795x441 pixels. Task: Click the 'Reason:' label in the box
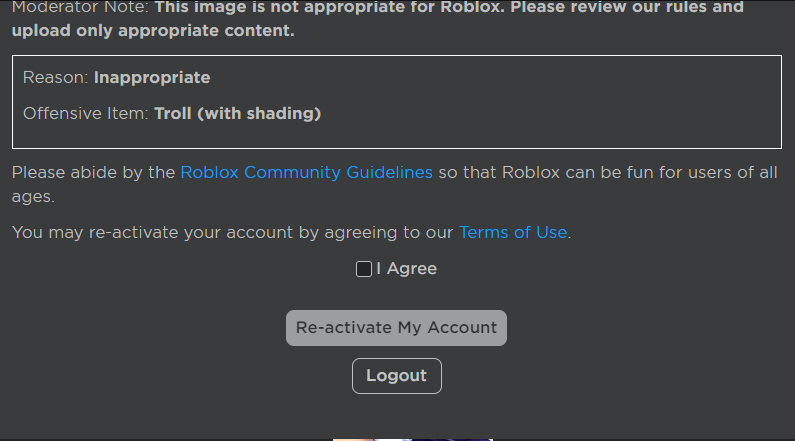(56, 78)
